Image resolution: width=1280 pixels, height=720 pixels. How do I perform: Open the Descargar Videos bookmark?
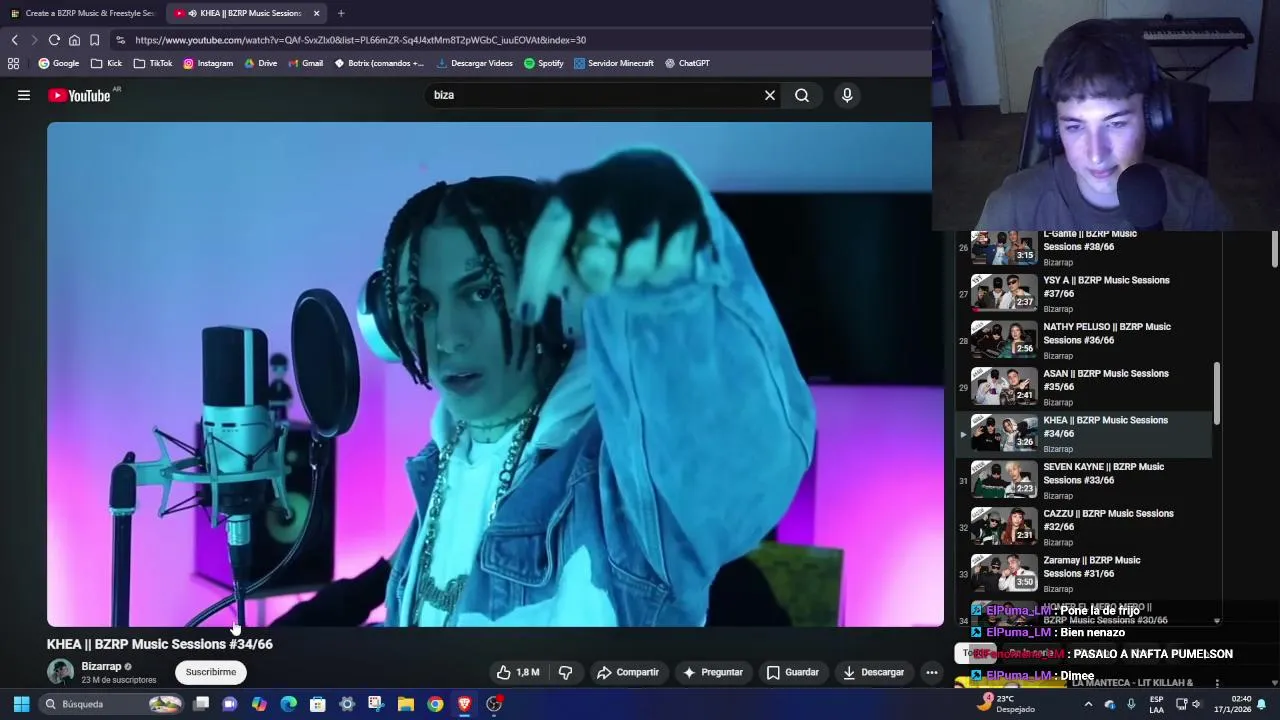click(x=475, y=63)
